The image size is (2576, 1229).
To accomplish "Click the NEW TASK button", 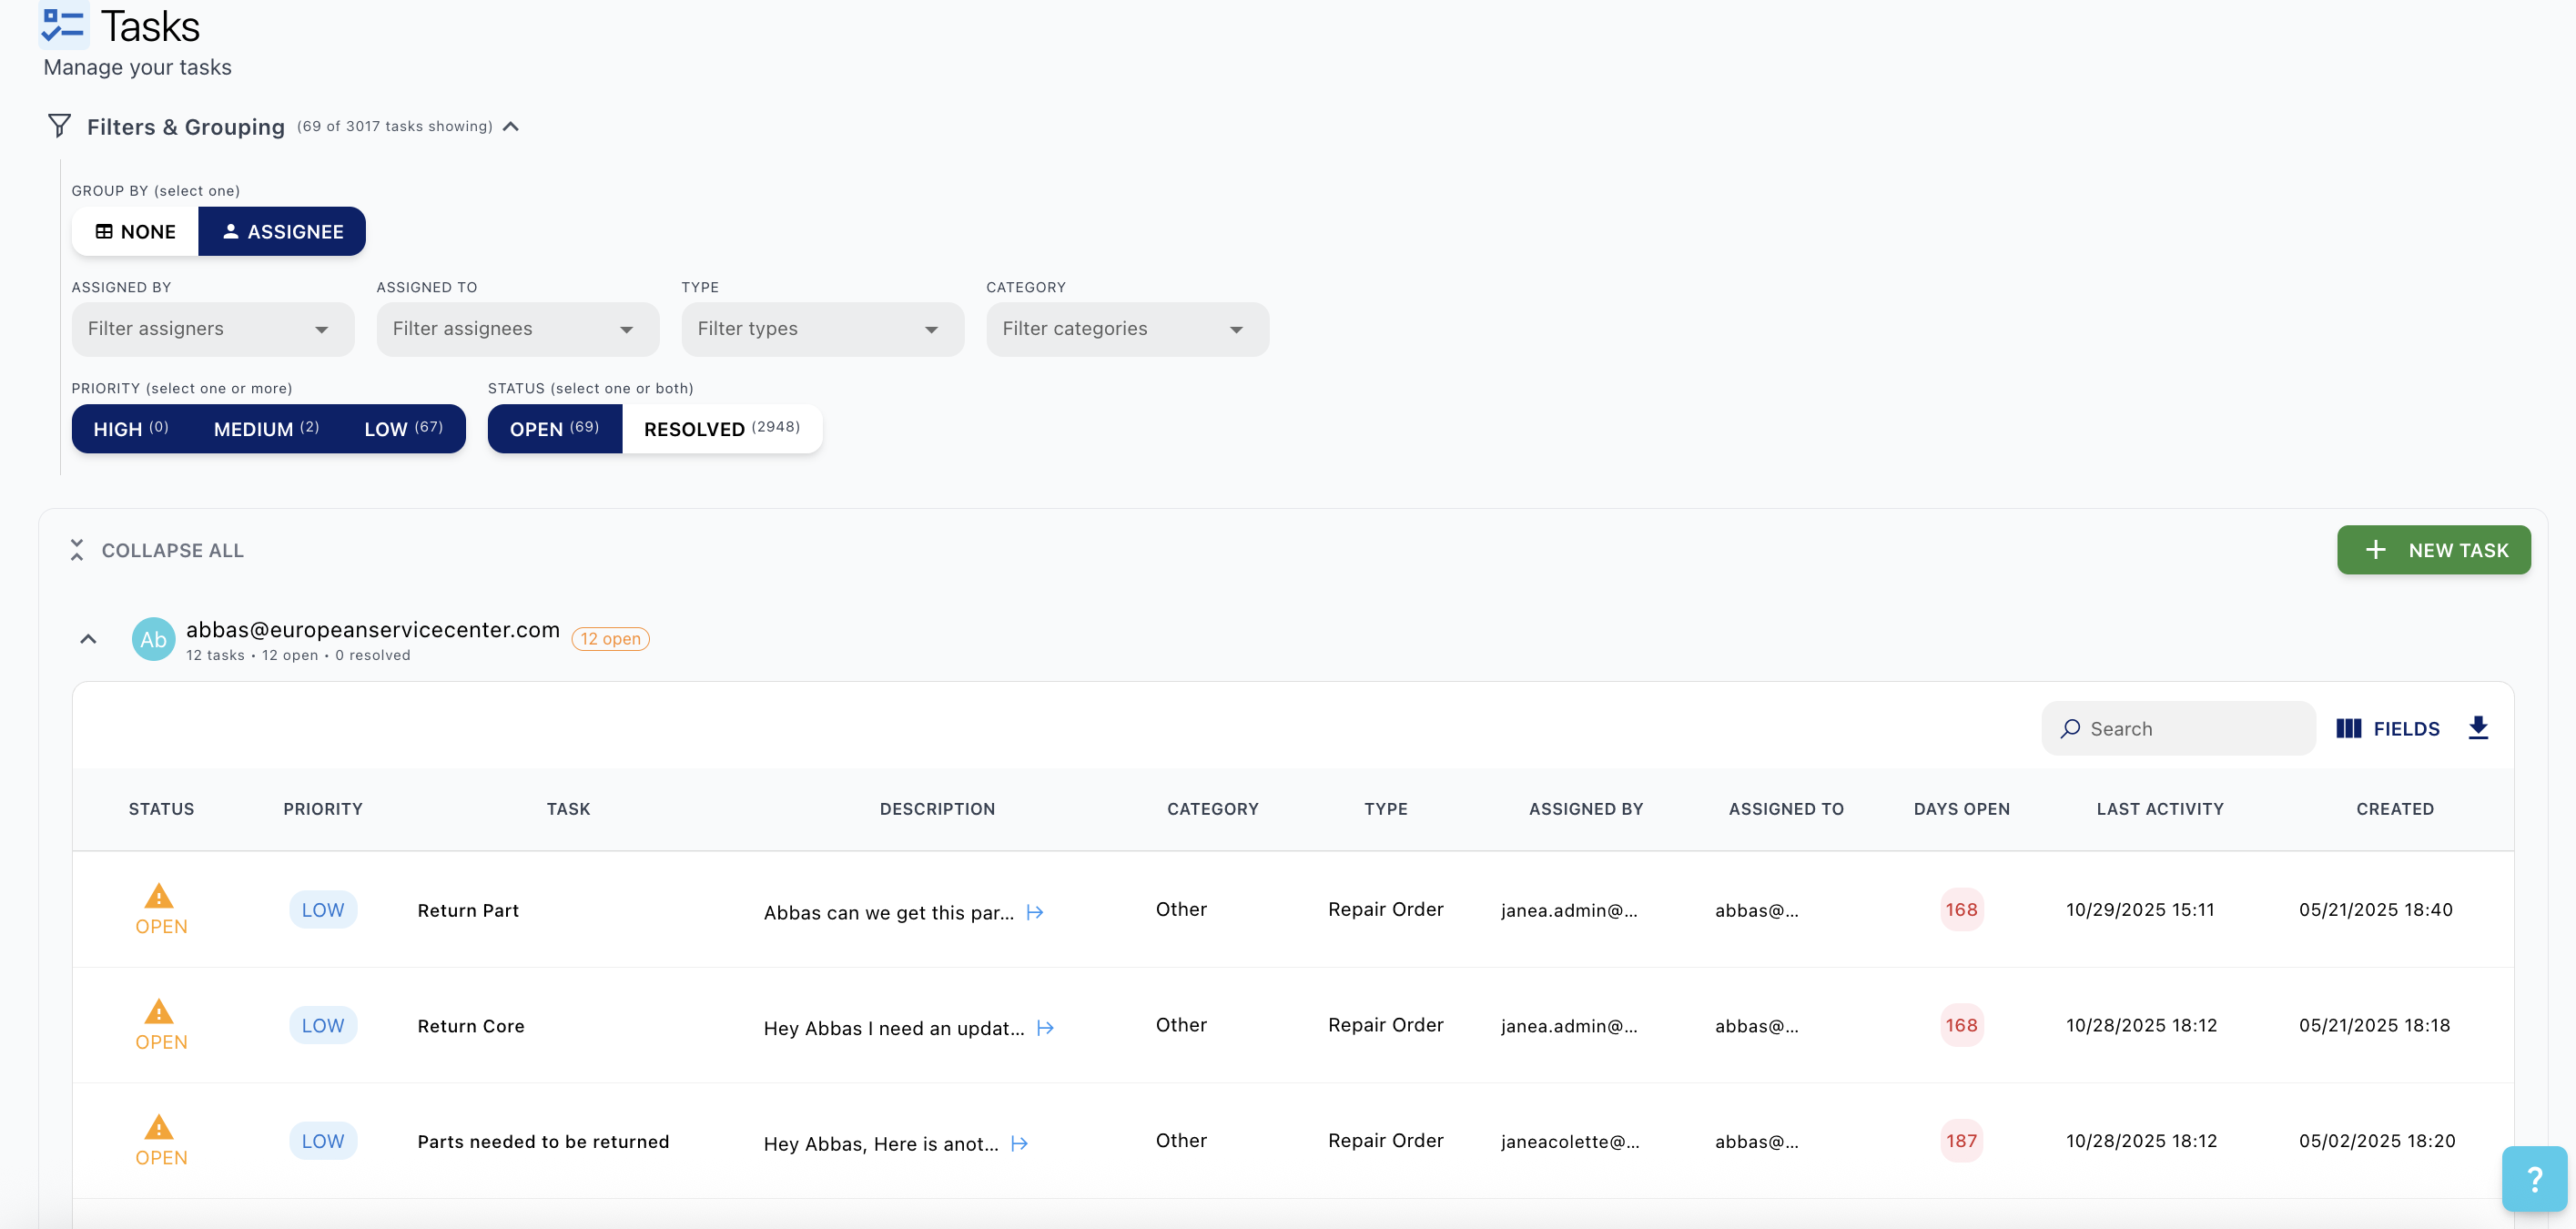I will (x=2434, y=550).
